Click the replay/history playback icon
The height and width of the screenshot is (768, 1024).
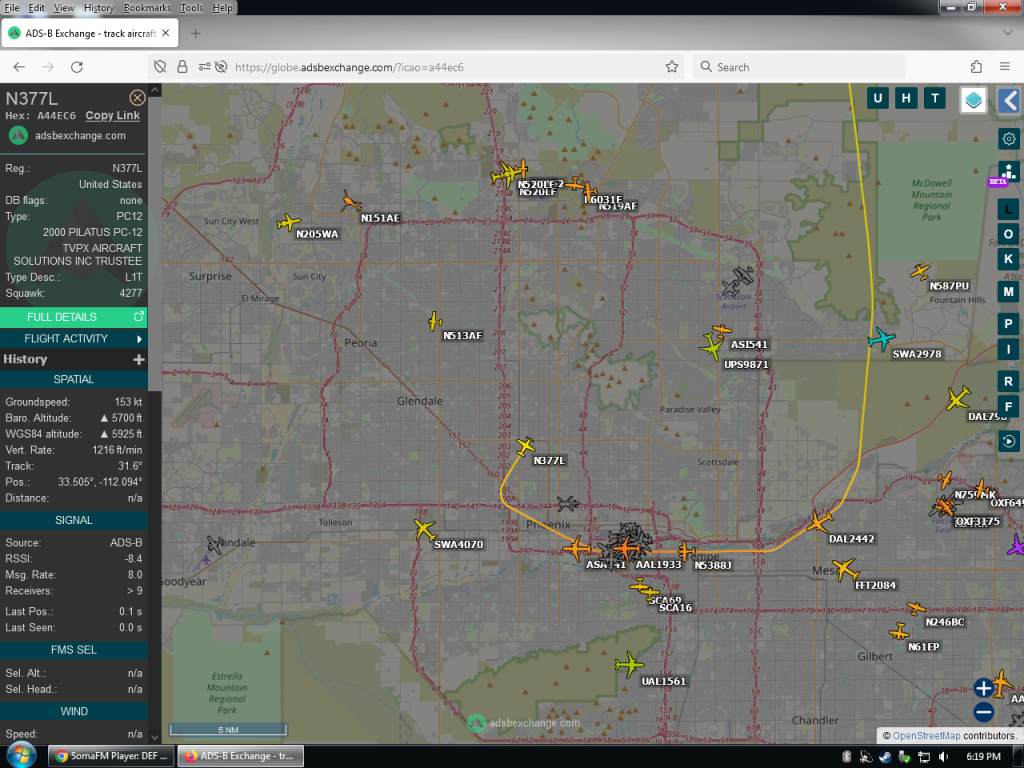1008,441
